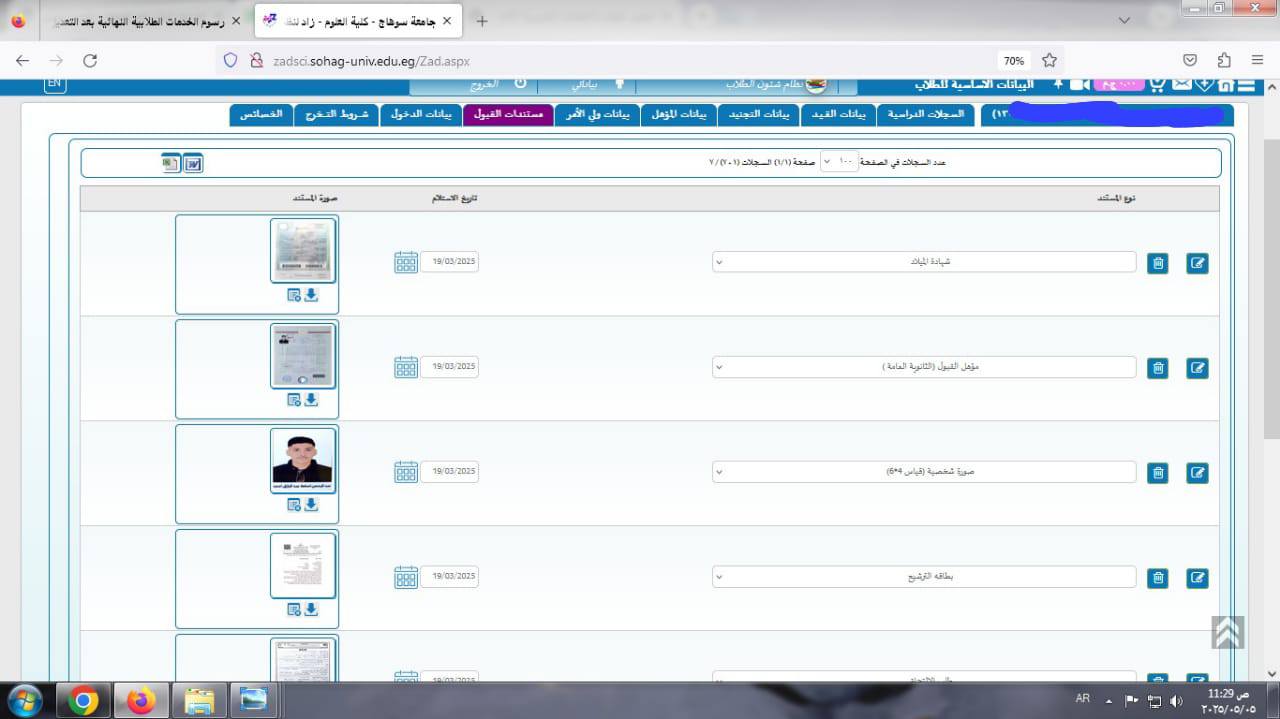Delete the high school qualification document row
The width and height of the screenshot is (1280, 719).
1157,368
